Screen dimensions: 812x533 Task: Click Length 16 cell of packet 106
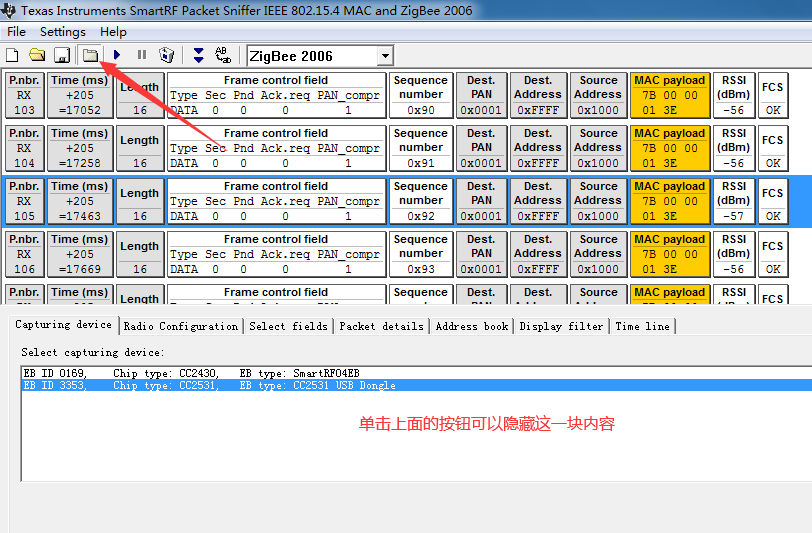click(140, 254)
